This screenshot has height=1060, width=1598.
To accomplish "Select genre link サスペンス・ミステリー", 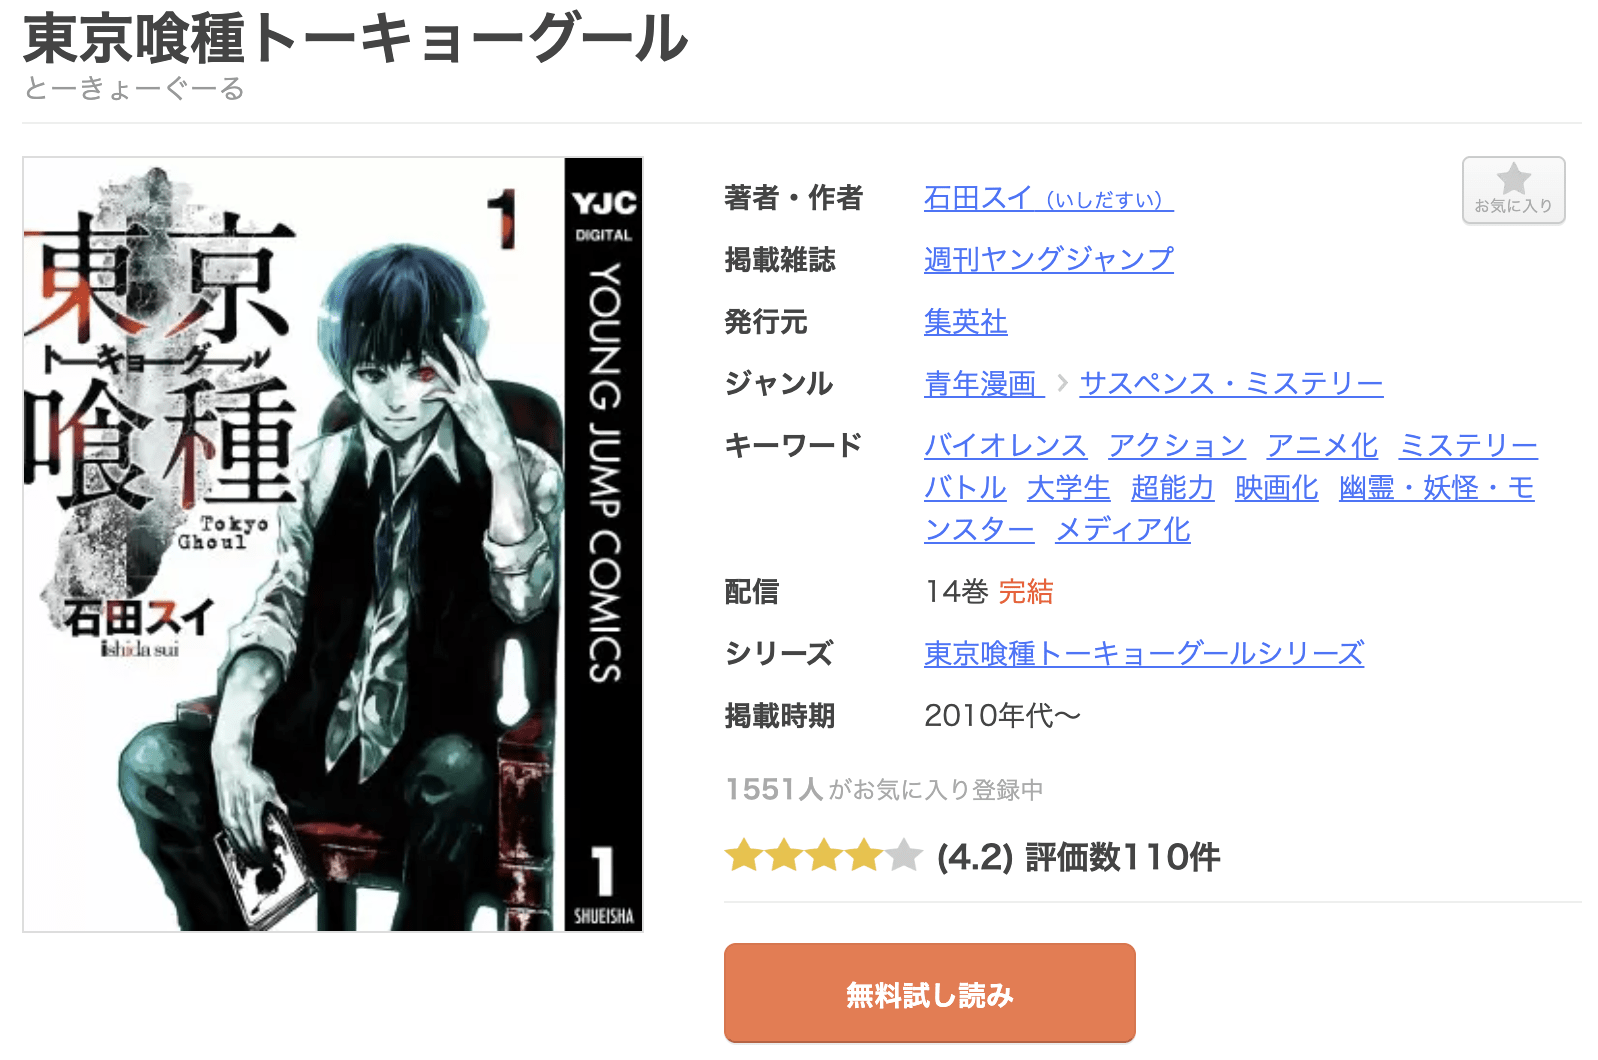I will (x=1231, y=383).
